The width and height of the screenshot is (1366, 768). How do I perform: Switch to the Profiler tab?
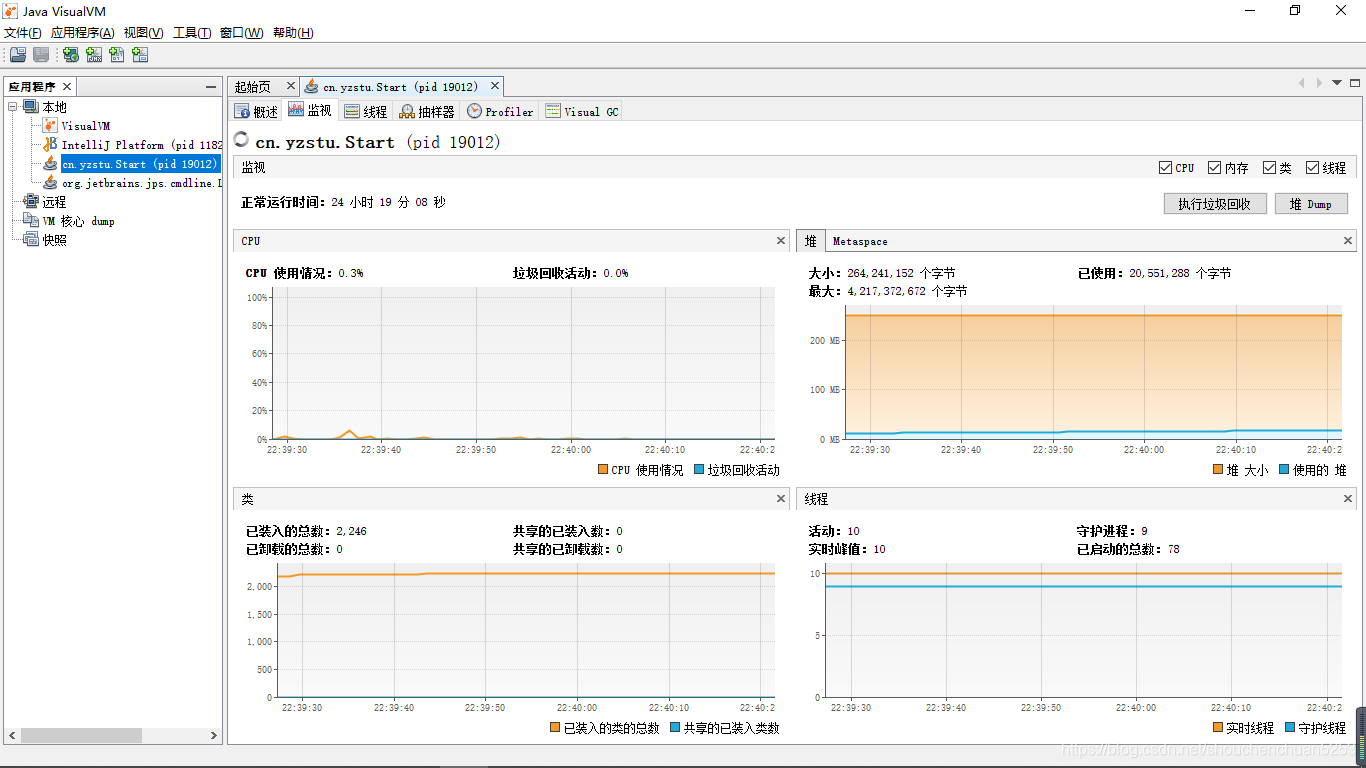coord(500,112)
